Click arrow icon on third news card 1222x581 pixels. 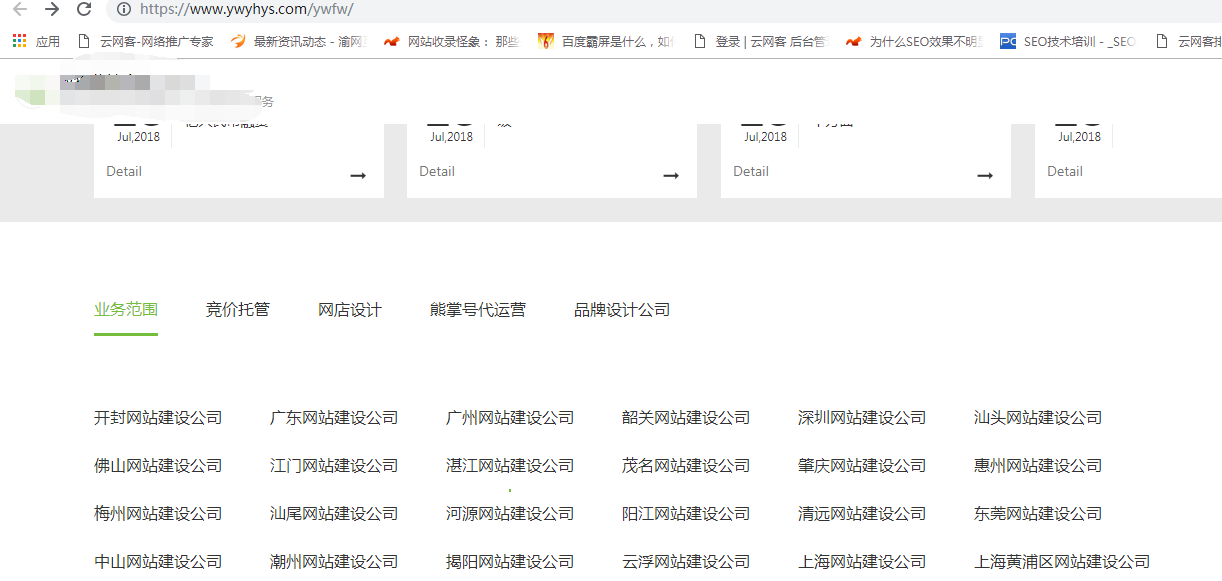pyautogui.click(x=985, y=176)
